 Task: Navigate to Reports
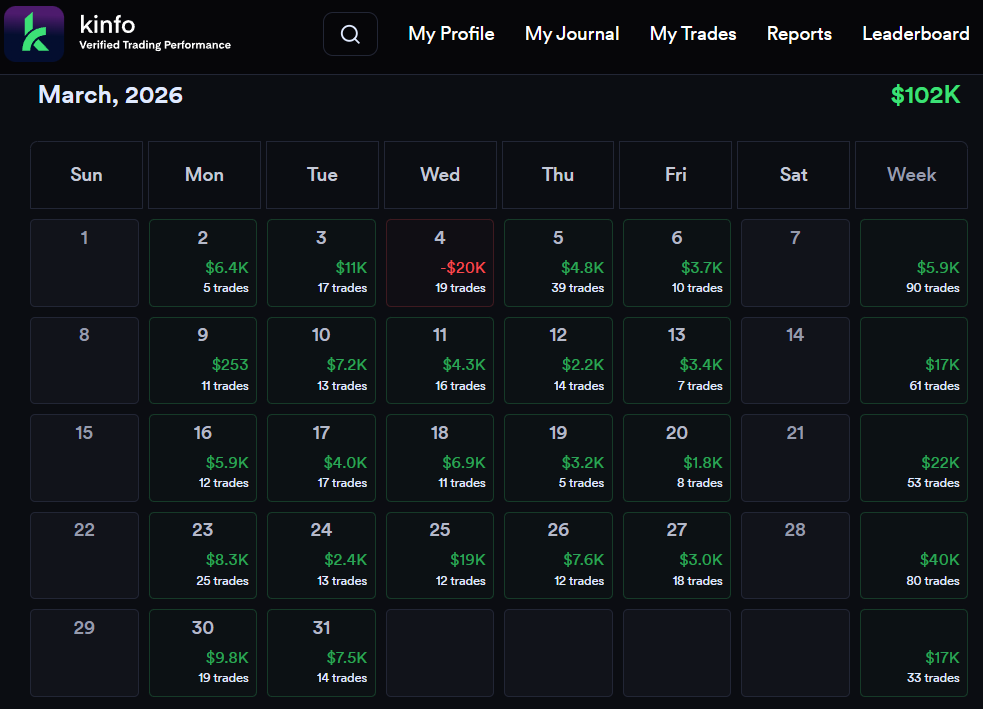tap(799, 34)
